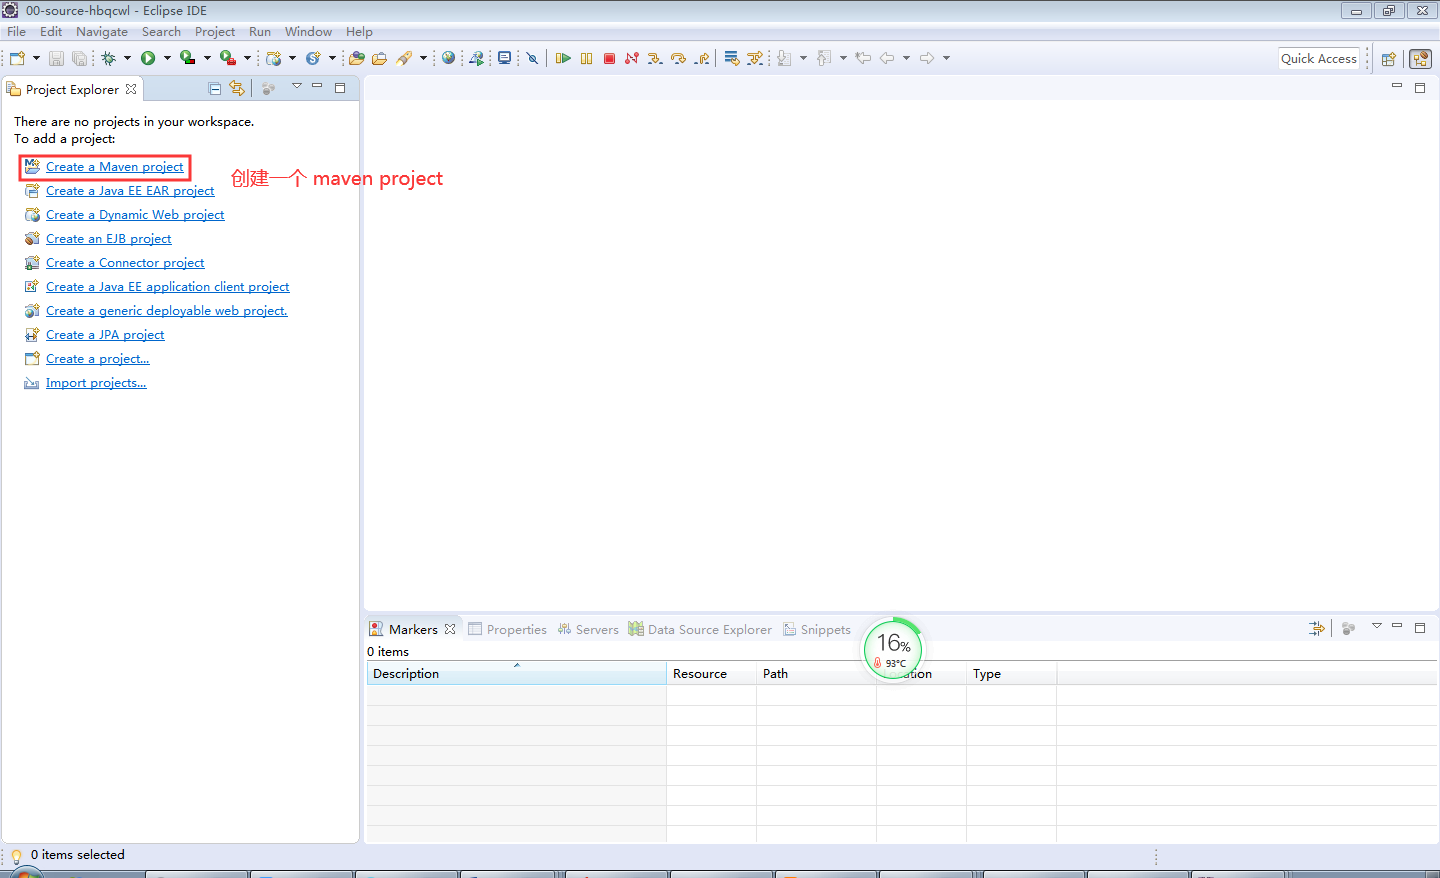
Task: Click the External Tools run icon
Action: (x=228, y=58)
